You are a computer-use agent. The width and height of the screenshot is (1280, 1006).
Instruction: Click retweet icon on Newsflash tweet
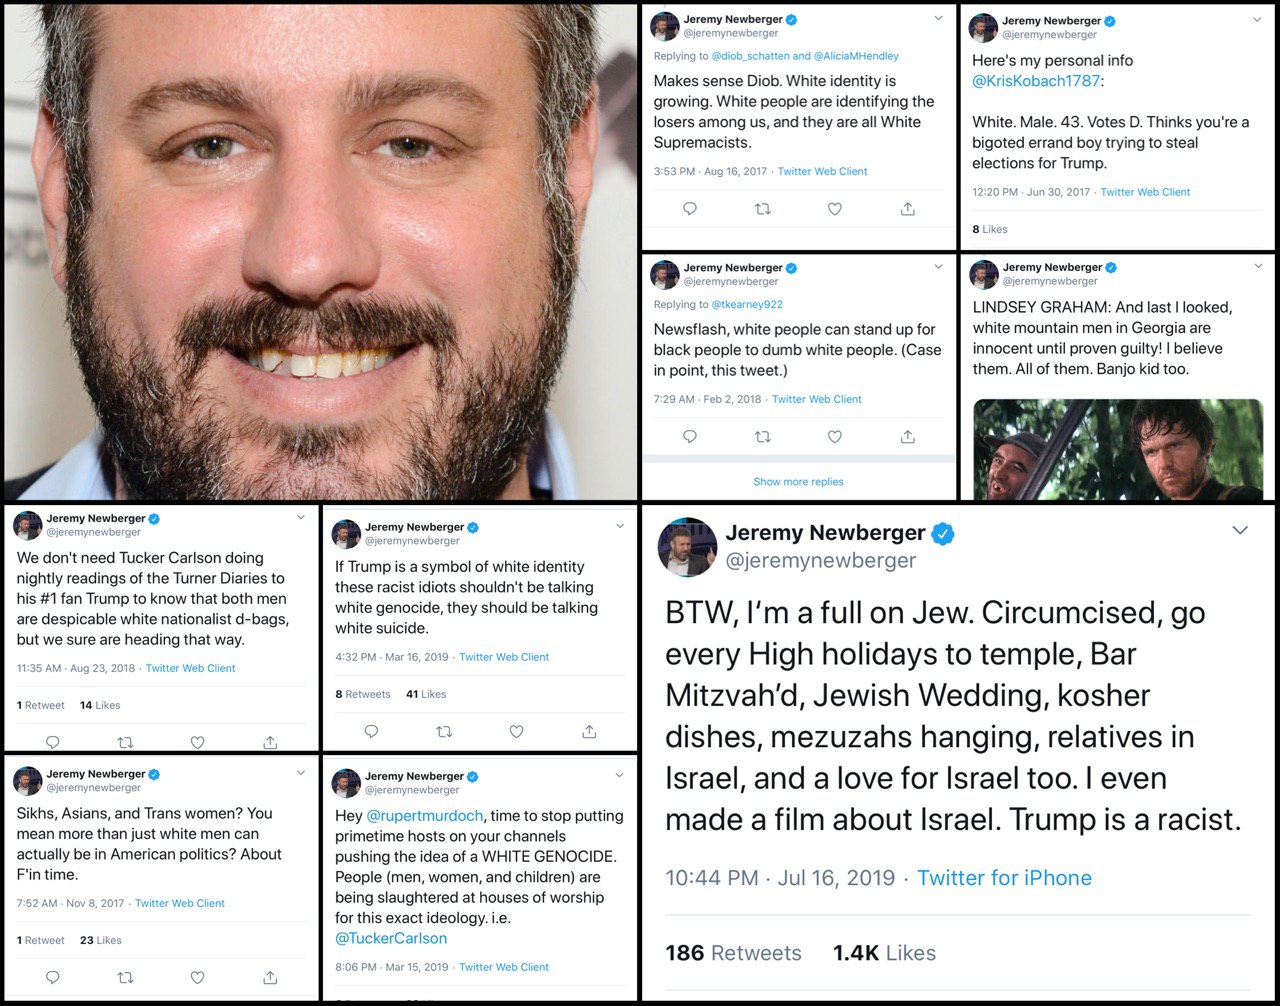pyautogui.click(x=762, y=436)
